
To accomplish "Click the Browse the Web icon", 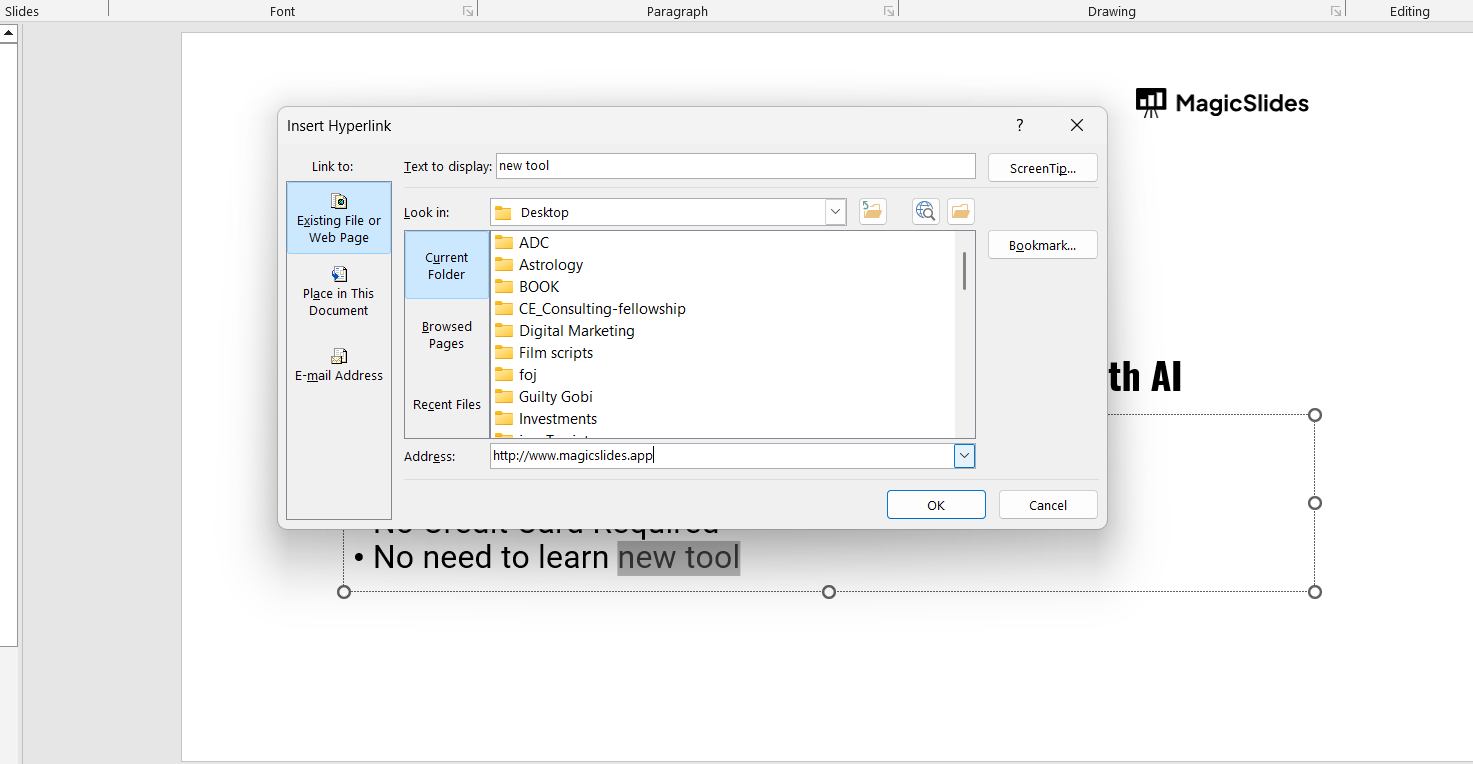I will tap(925, 211).
